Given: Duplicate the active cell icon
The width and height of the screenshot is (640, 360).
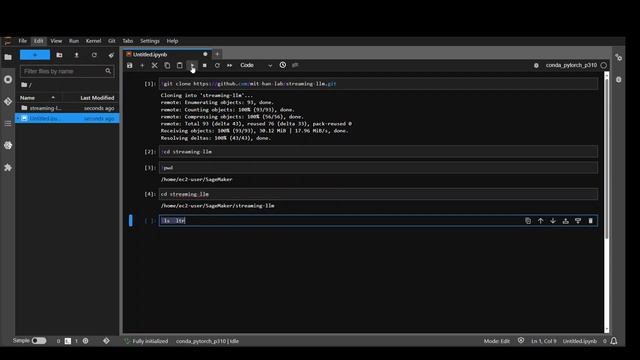Looking at the screenshot, I should click(528, 221).
